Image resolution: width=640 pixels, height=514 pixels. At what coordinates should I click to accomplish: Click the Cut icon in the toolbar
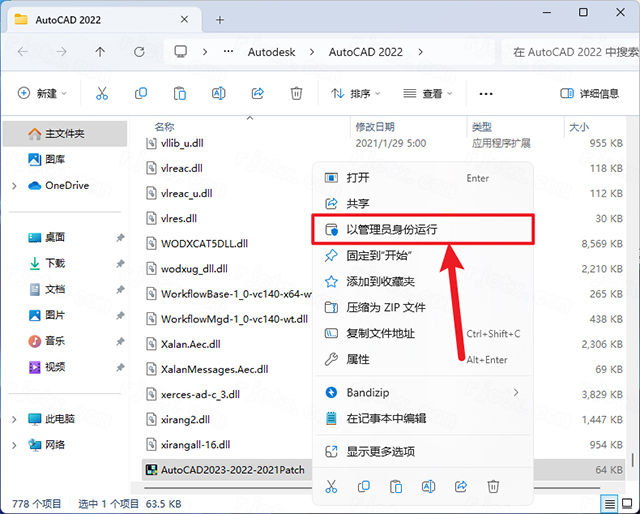pos(102,93)
